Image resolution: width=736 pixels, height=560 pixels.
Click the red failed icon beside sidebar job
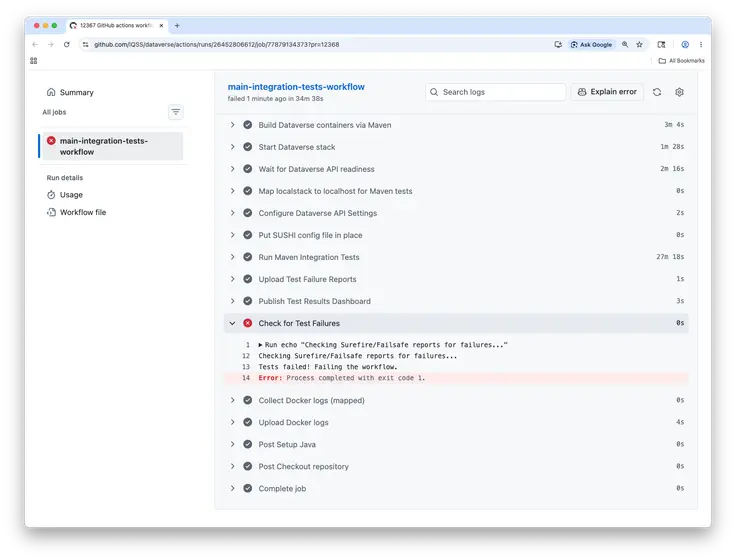(51, 140)
